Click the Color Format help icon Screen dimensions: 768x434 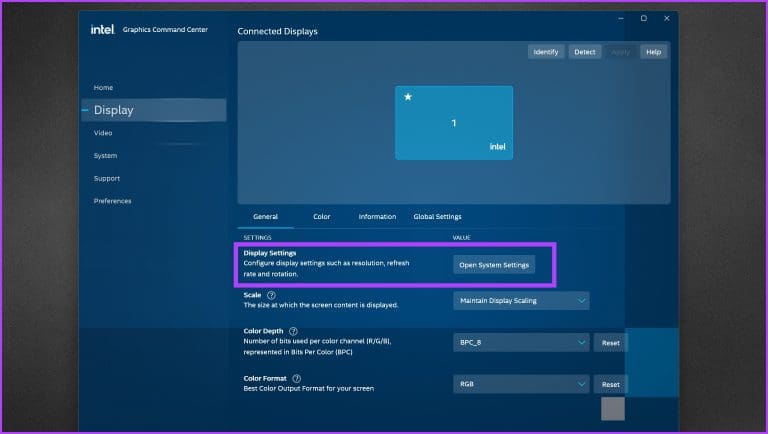click(297, 378)
